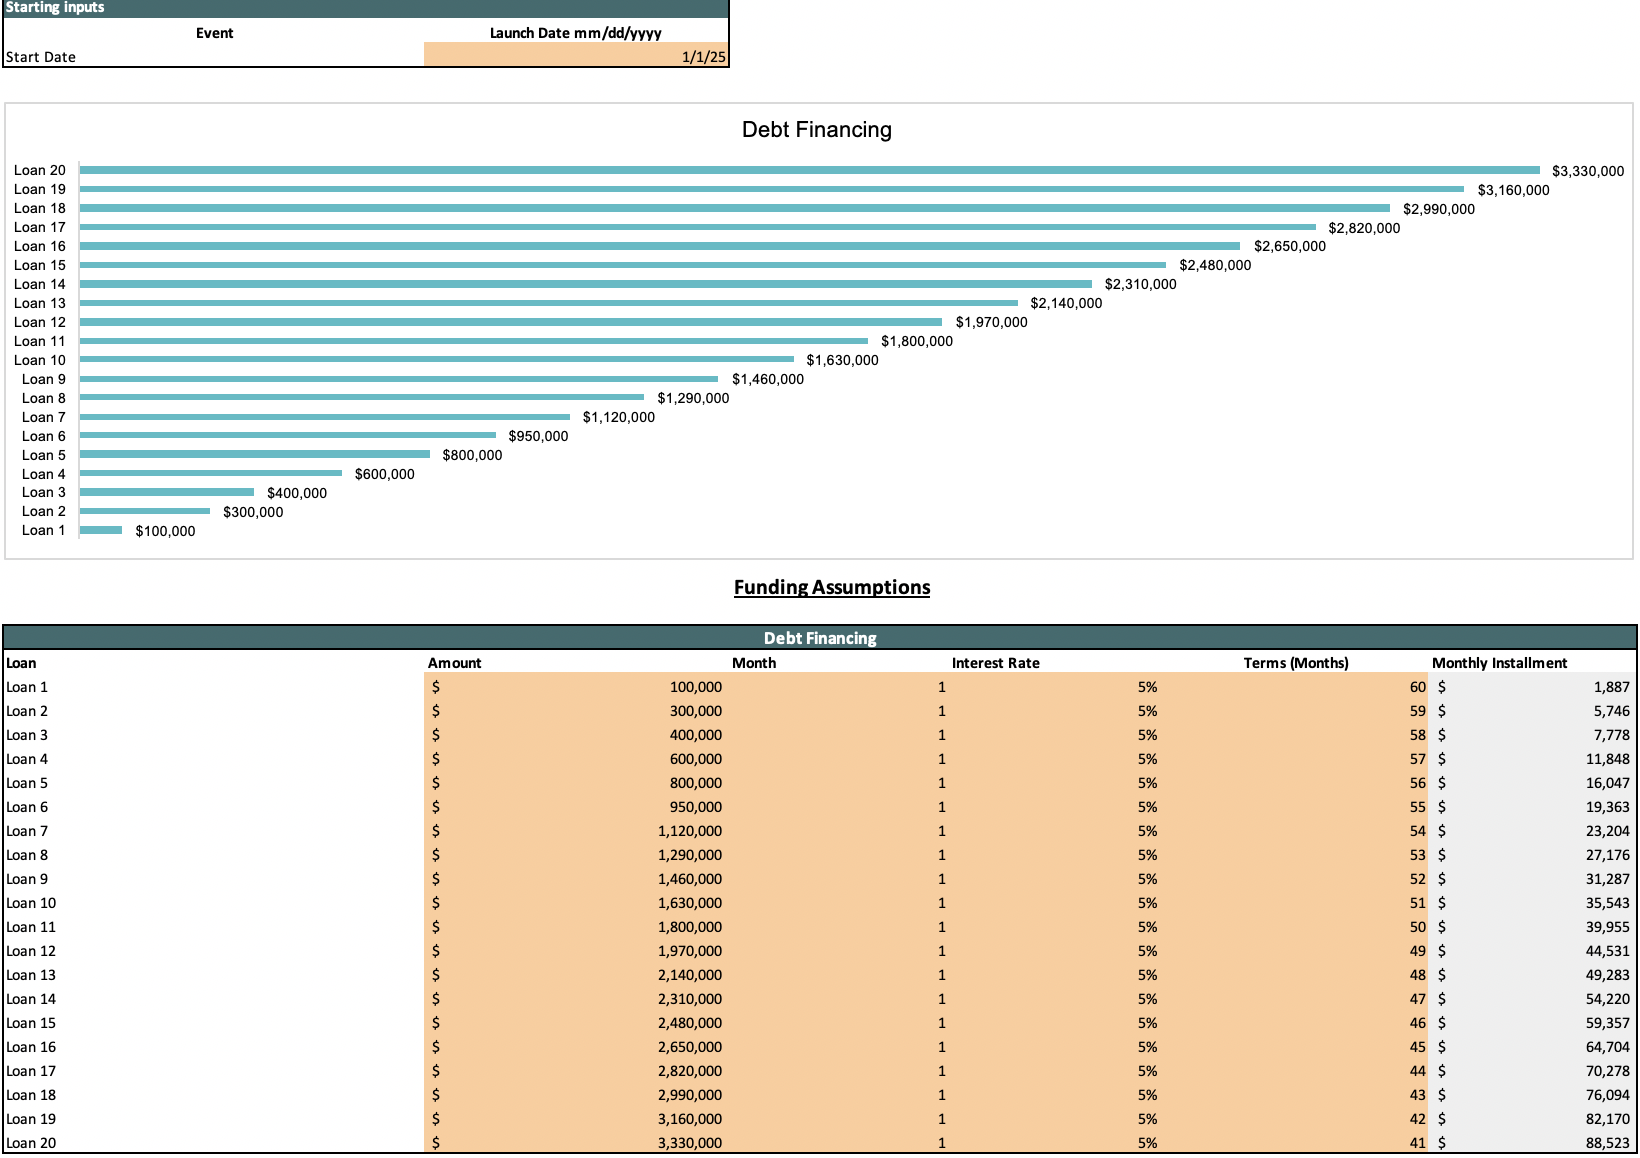Click the $3,160,000 chart data label
The height and width of the screenshot is (1158, 1640).
pyautogui.click(x=1514, y=190)
